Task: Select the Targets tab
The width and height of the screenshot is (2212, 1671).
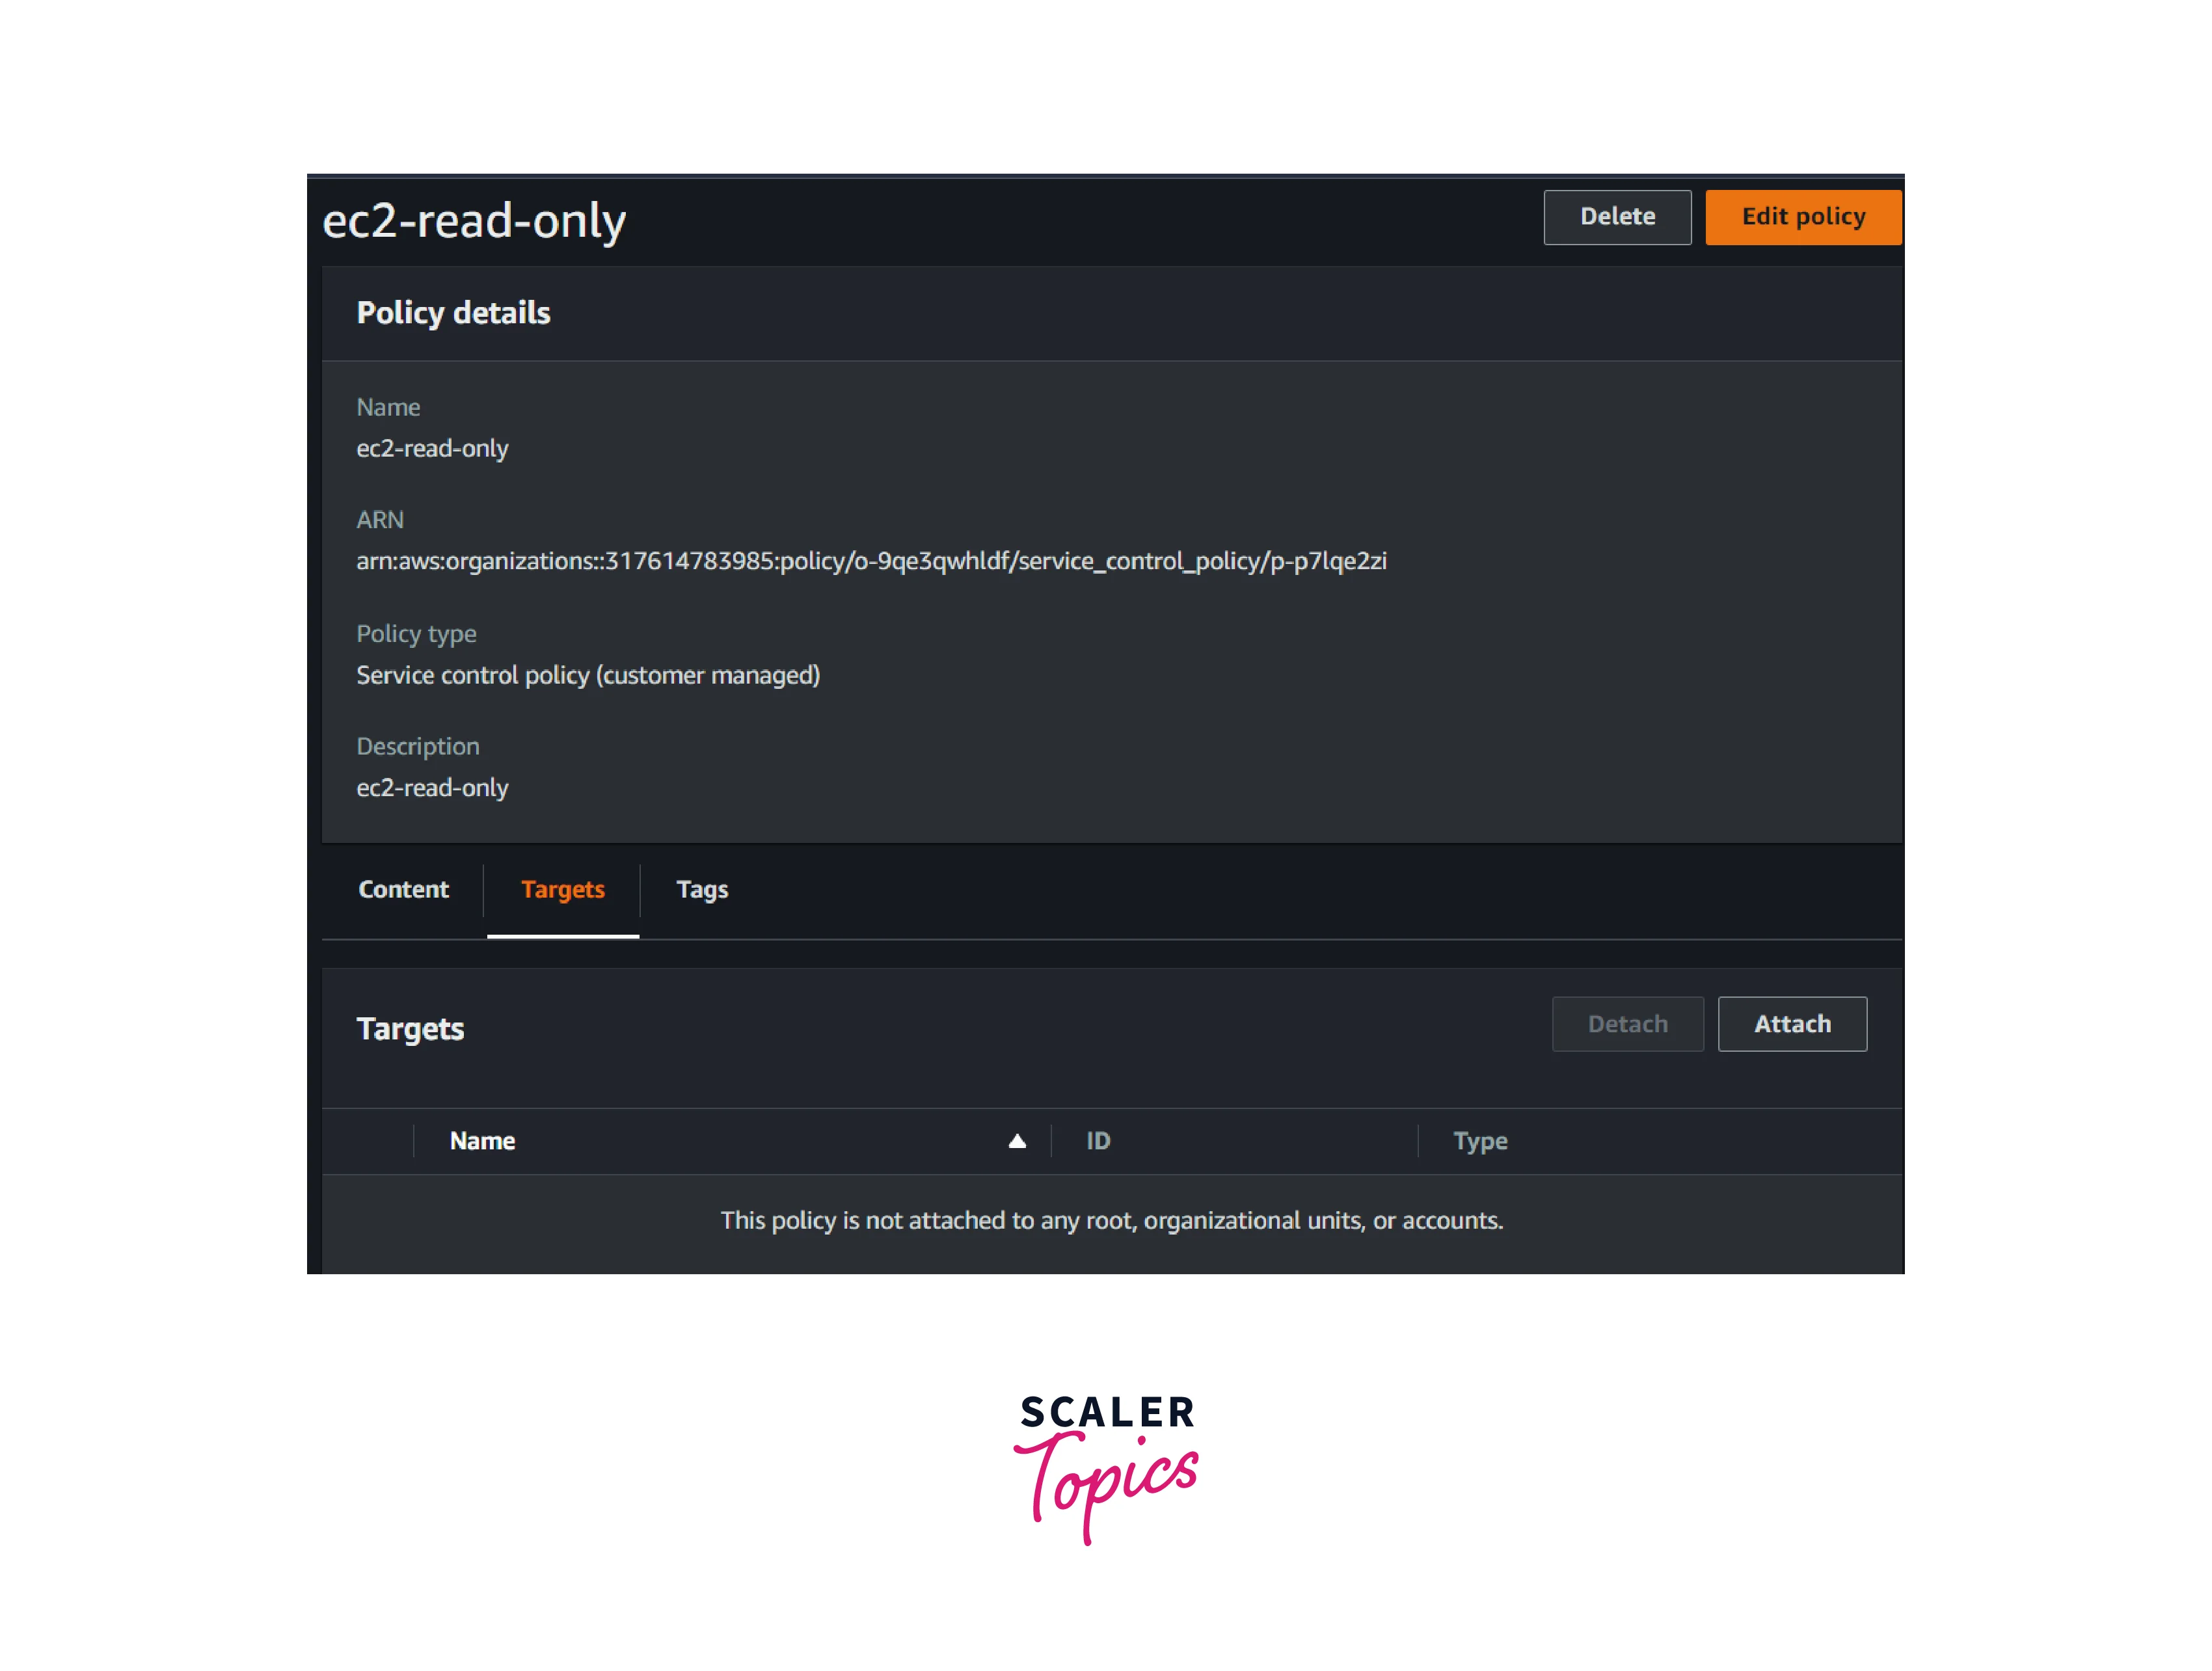Action: pyautogui.click(x=562, y=890)
